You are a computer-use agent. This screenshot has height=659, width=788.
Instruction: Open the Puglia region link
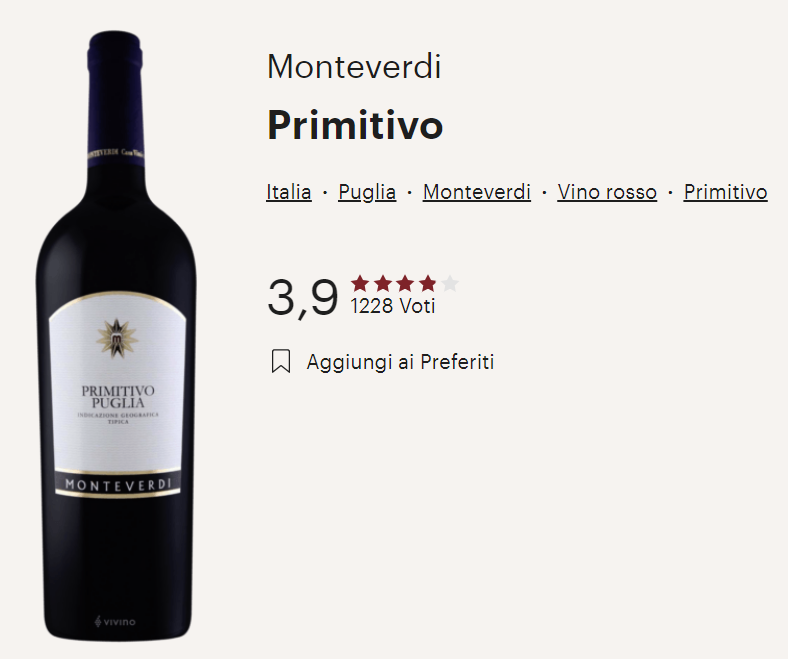pyautogui.click(x=367, y=192)
